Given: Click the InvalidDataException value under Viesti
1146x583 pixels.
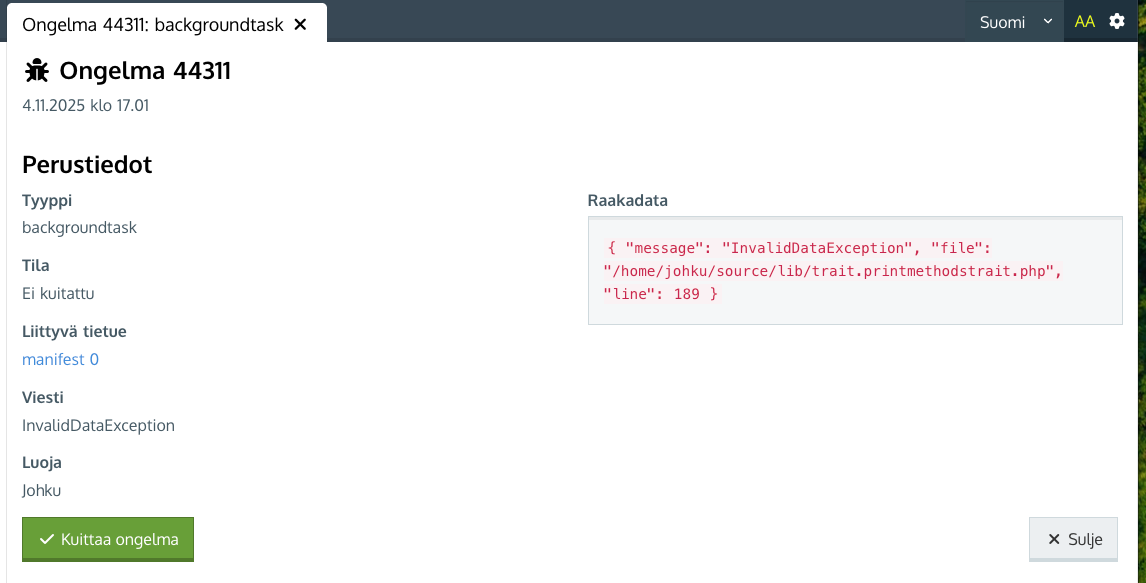Looking at the screenshot, I should pos(98,425).
